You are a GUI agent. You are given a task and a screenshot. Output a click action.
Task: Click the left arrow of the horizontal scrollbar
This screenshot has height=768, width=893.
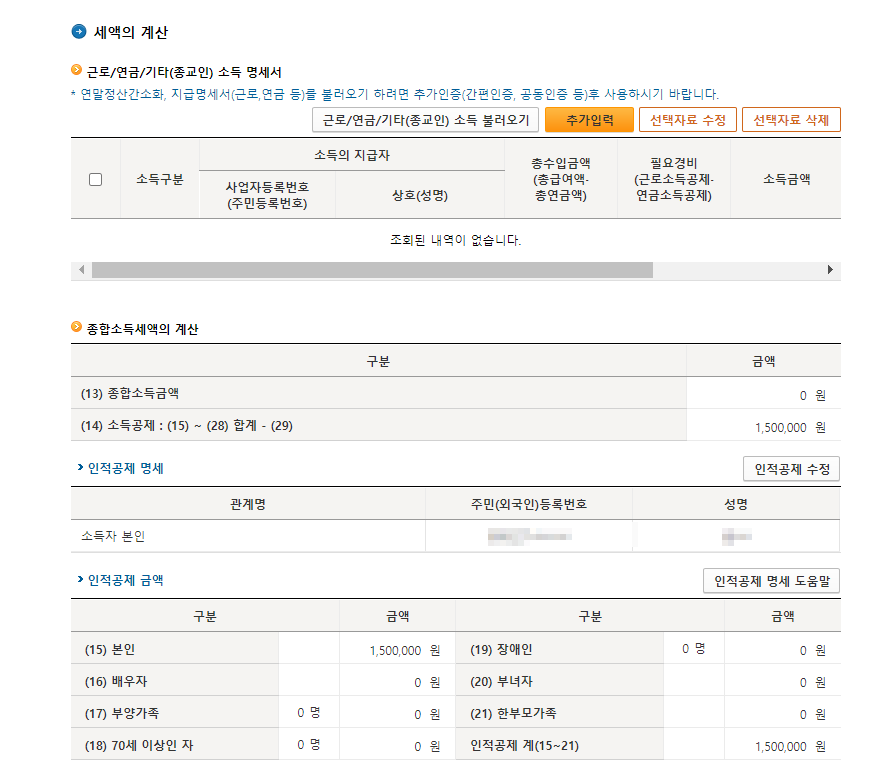[x=79, y=269]
